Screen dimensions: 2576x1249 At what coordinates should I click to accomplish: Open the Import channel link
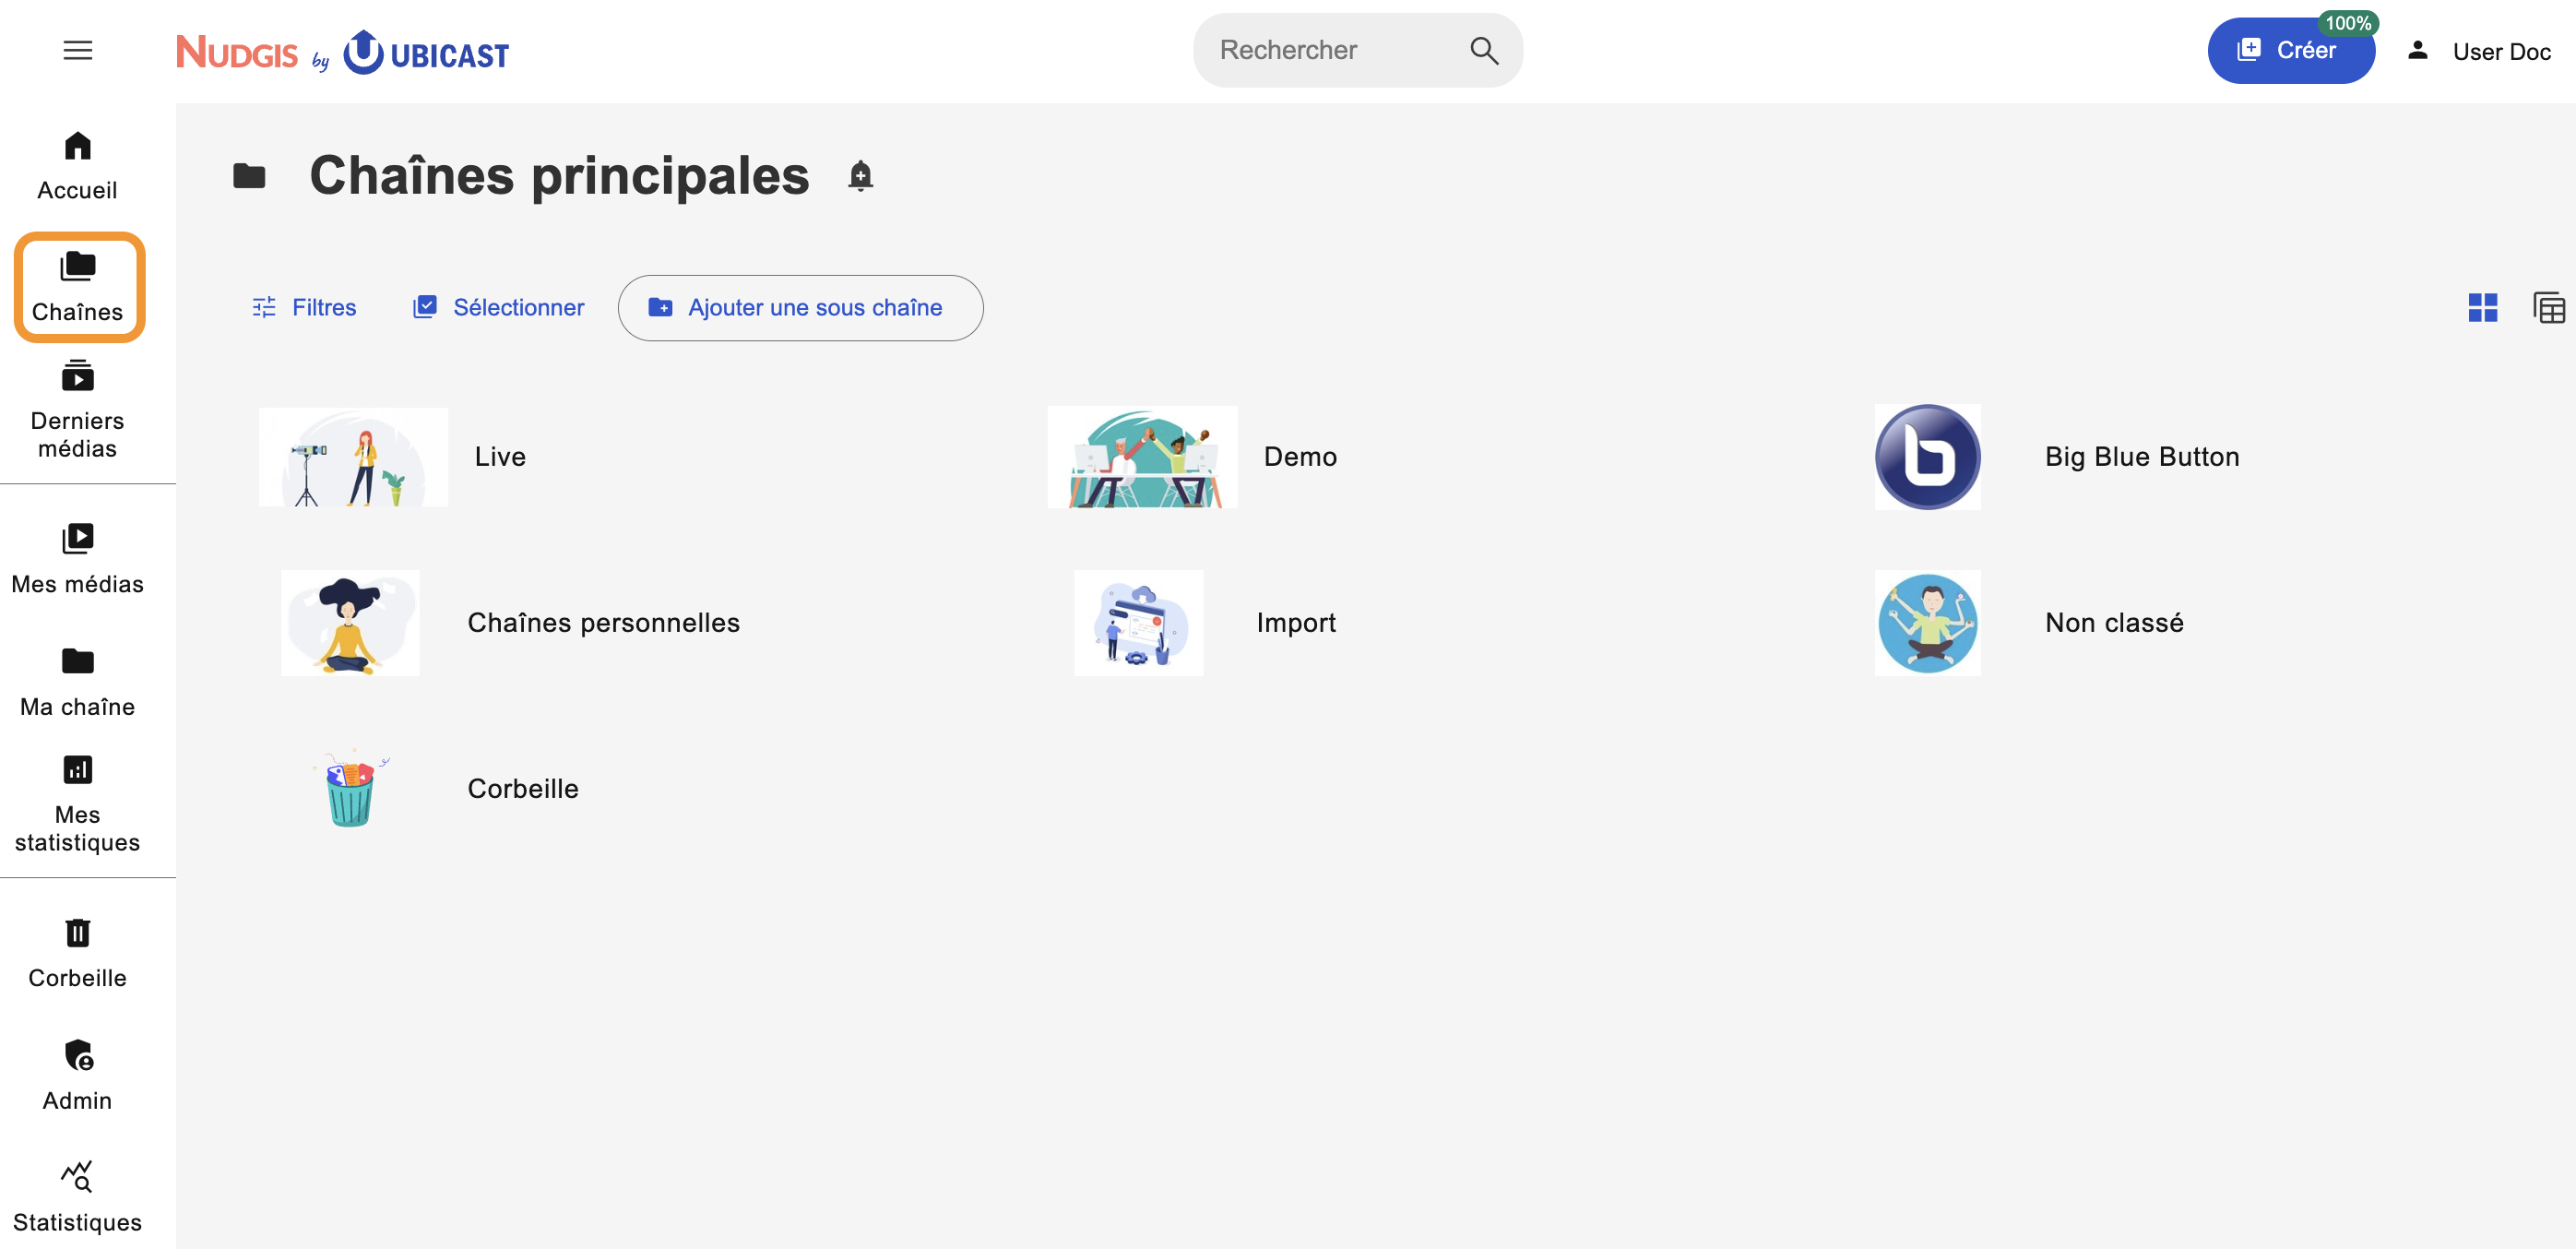click(x=1296, y=623)
